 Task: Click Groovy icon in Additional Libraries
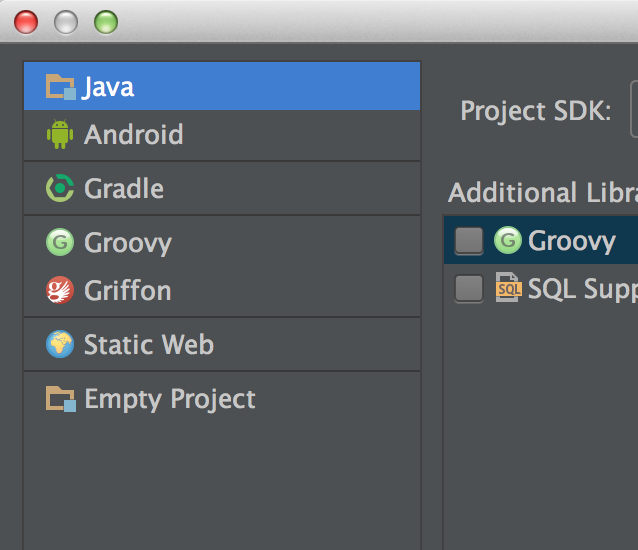coord(508,240)
